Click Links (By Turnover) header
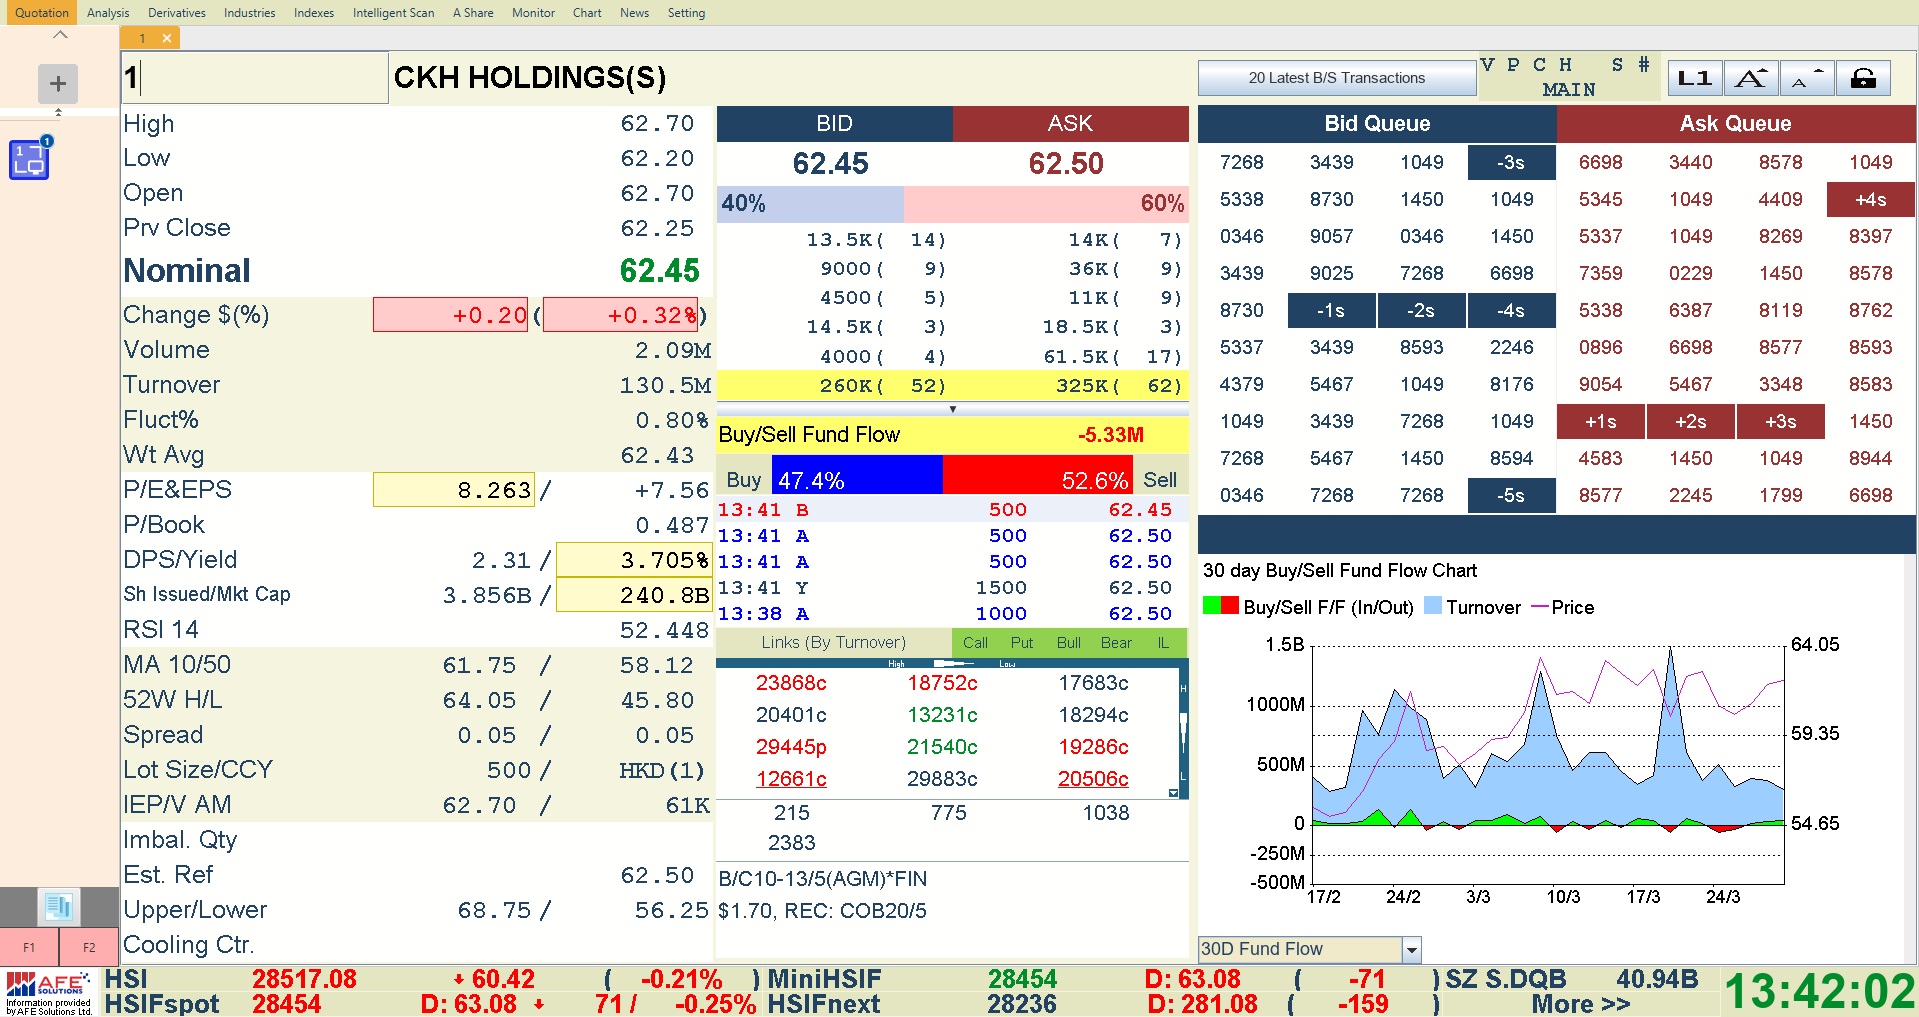This screenshot has height=1017, width=1919. (x=834, y=643)
